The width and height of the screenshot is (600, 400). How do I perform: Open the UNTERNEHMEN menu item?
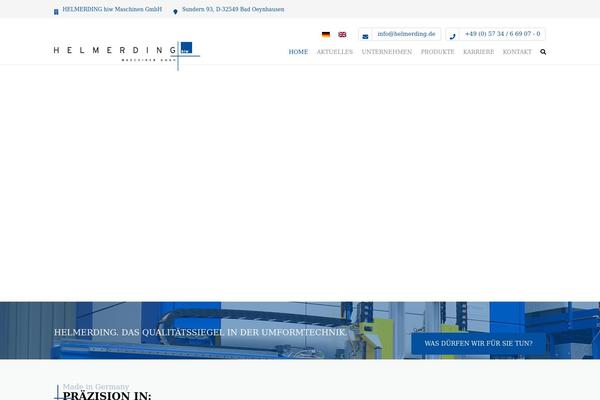point(387,52)
